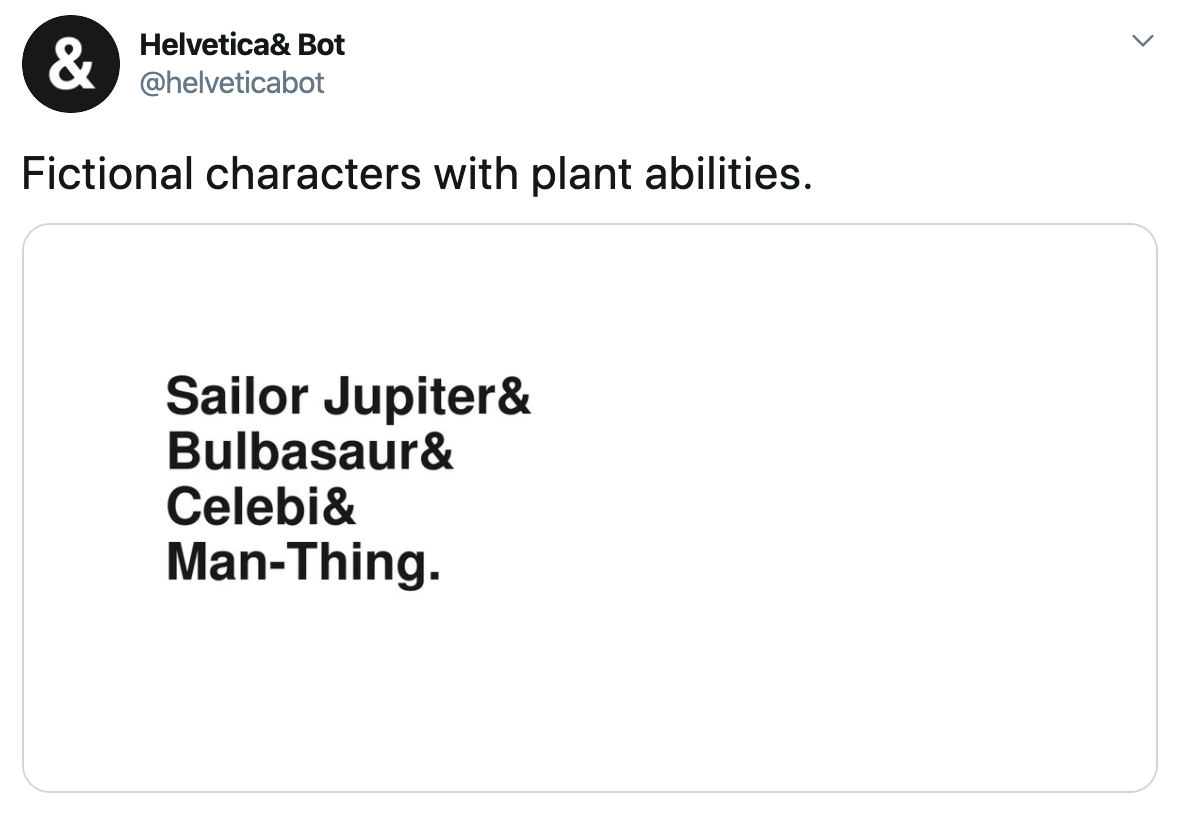Click the word "characters" in the tweet

[313, 174]
